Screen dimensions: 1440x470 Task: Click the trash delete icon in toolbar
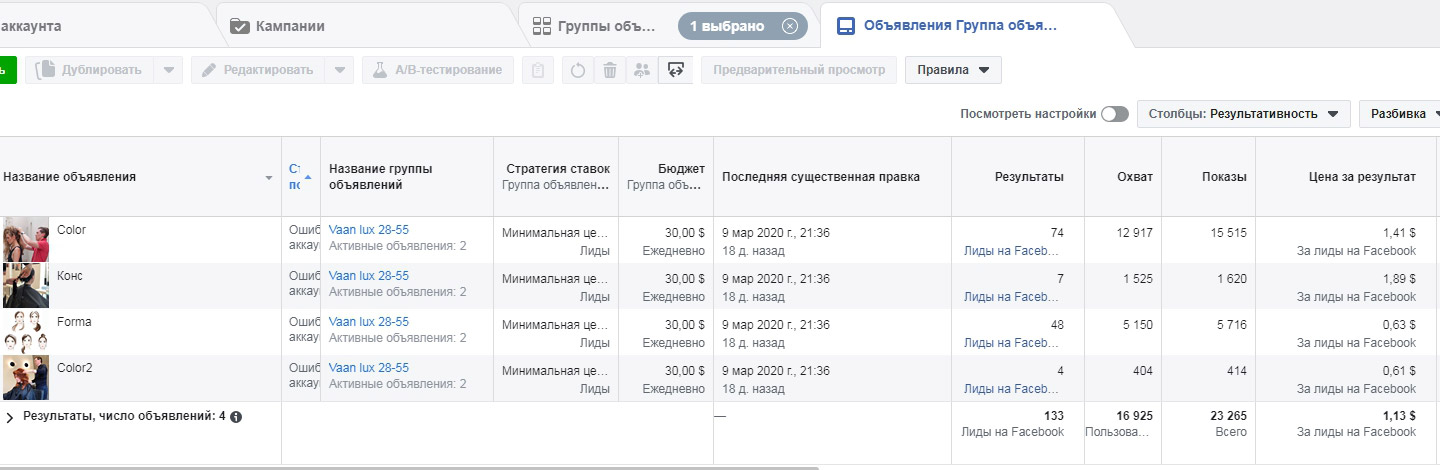tap(609, 70)
